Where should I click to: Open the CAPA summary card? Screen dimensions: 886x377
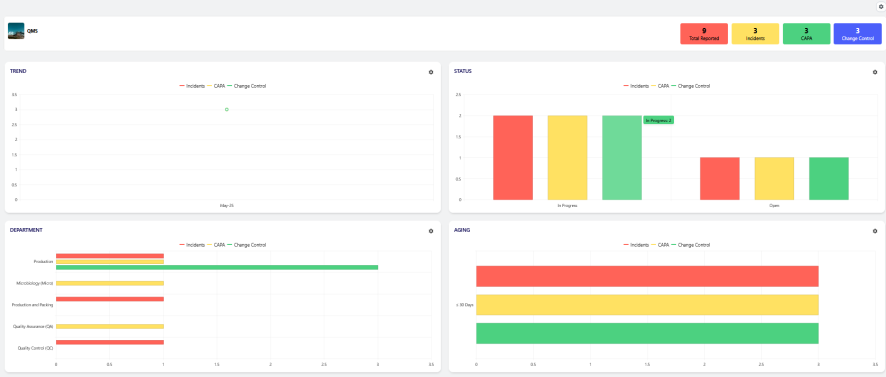pos(806,34)
